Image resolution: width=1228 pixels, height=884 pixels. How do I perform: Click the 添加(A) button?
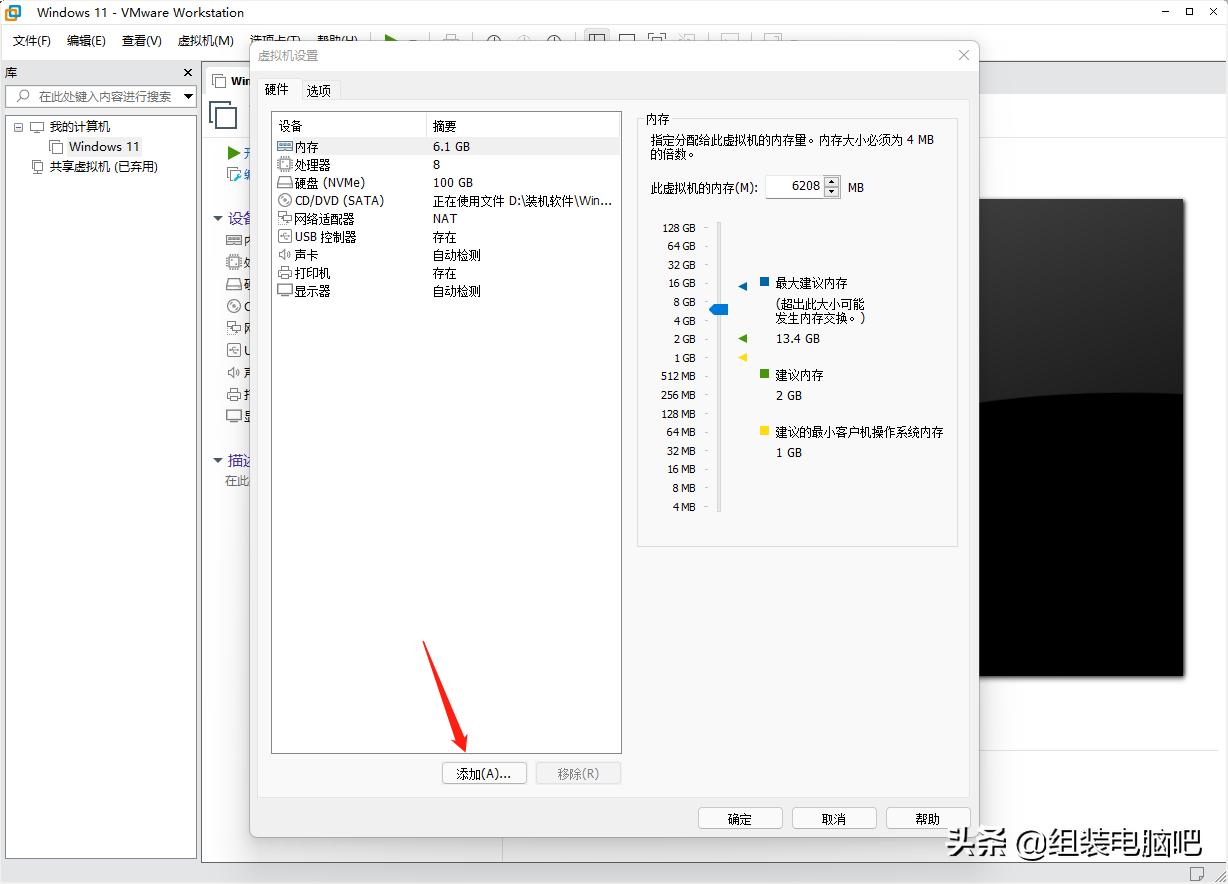point(484,772)
